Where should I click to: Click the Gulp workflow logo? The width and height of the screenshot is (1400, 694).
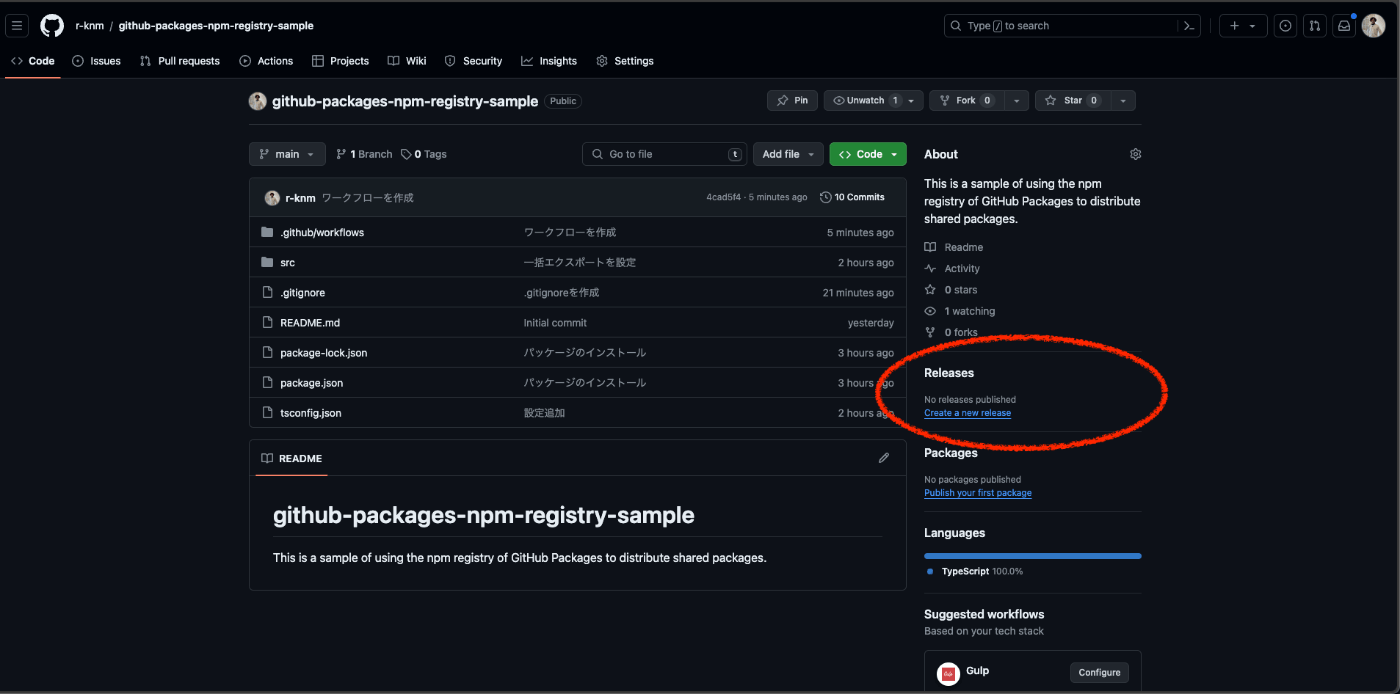[948, 674]
